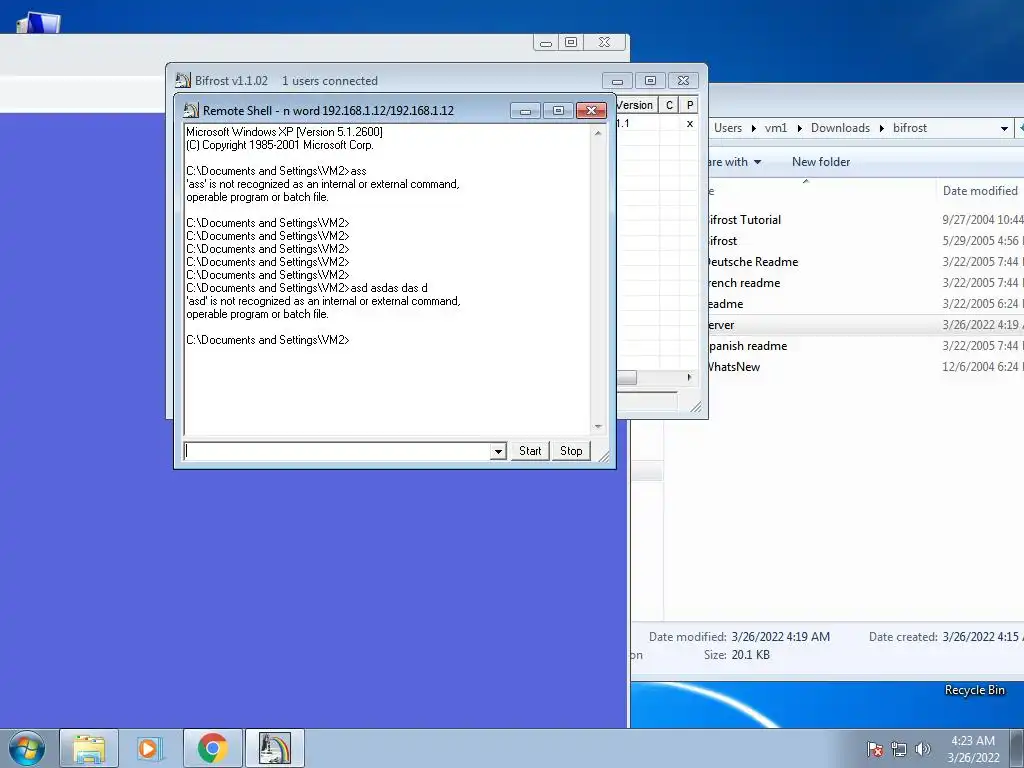Open Google Chrome from the taskbar
Screen dimensions: 1024x768
pos(212,748)
